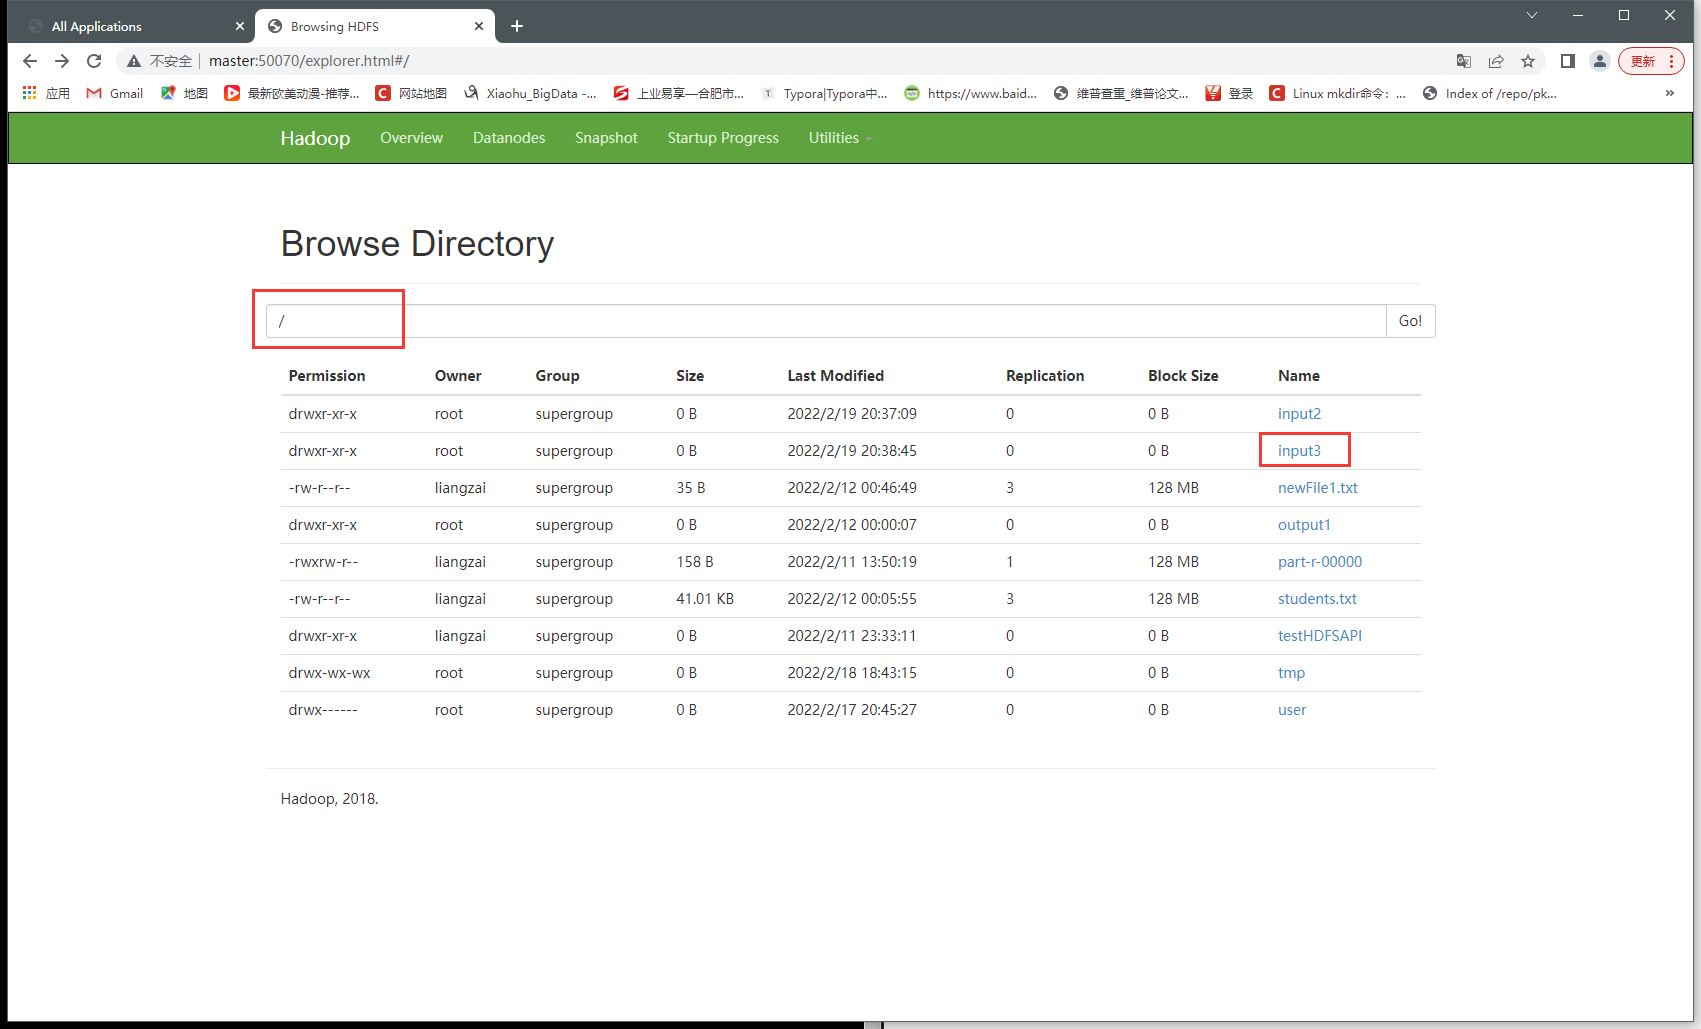Image resolution: width=1701 pixels, height=1029 pixels.
Task: Open the tab search dropdown arrow
Action: (x=1531, y=15)
